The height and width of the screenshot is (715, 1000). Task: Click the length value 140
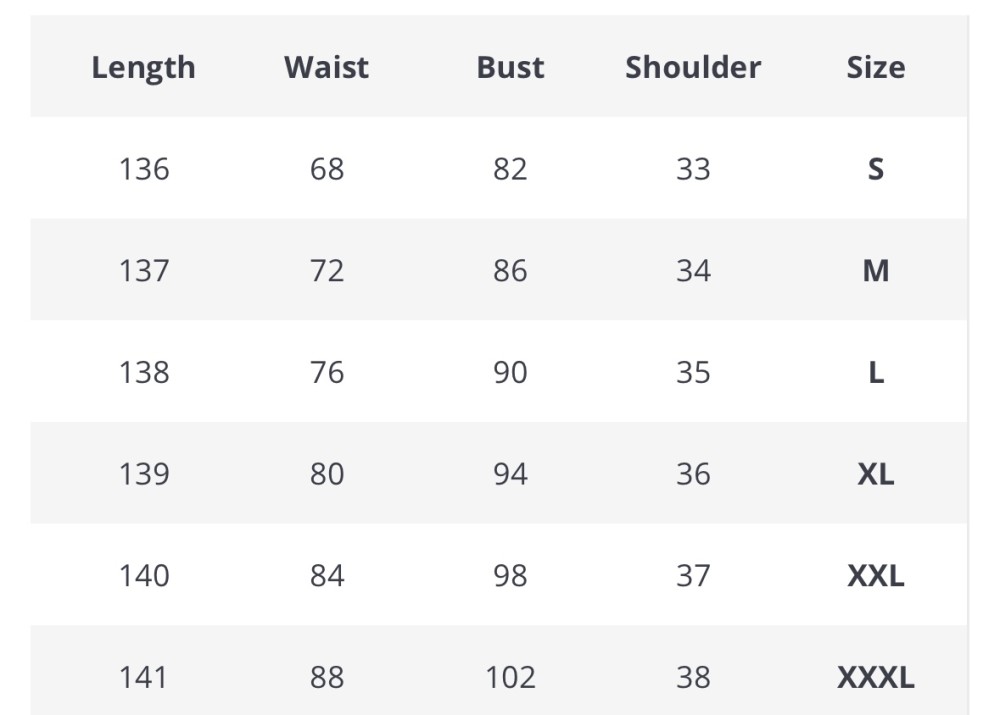click(144, 576)
